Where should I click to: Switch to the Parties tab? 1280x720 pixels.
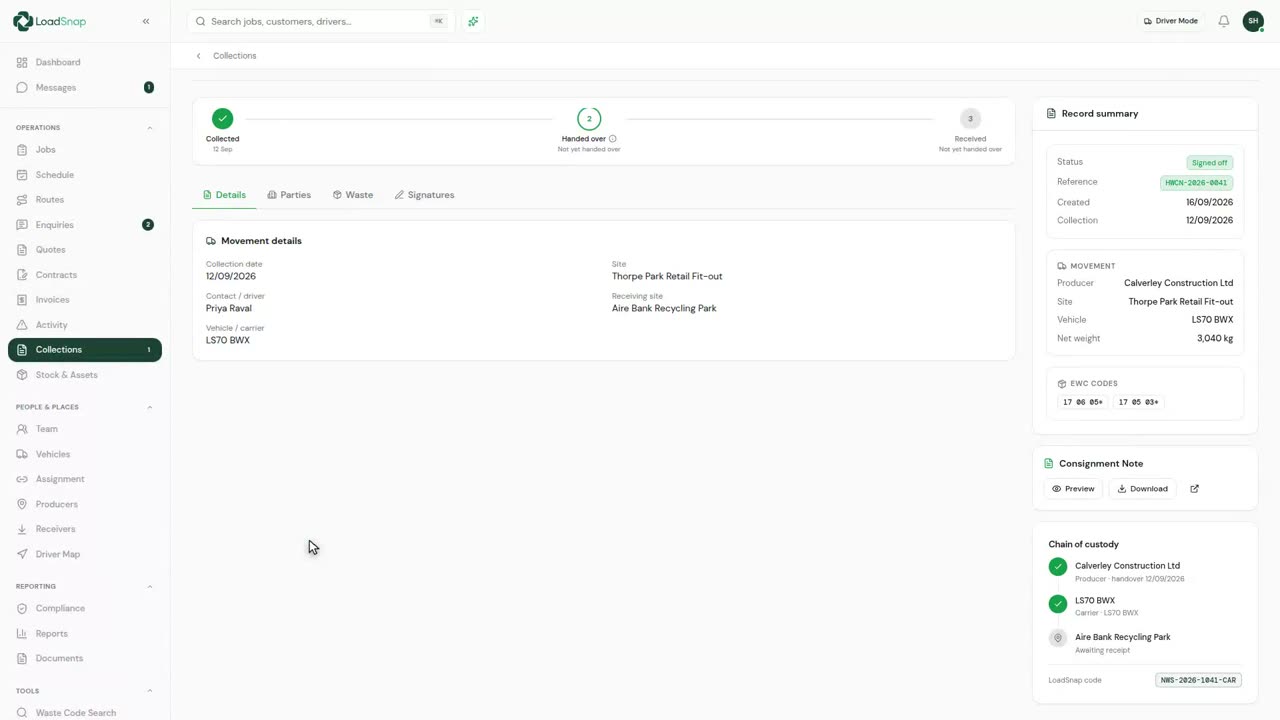[x=289, y=195]
